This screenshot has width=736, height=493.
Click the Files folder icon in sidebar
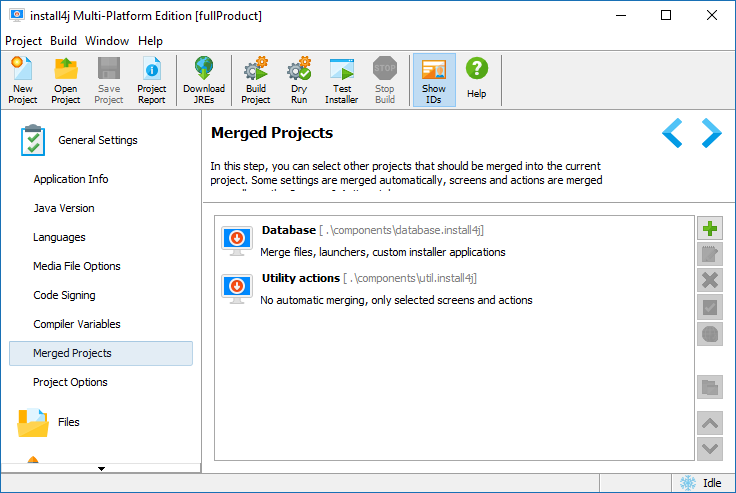pos(33,423)
